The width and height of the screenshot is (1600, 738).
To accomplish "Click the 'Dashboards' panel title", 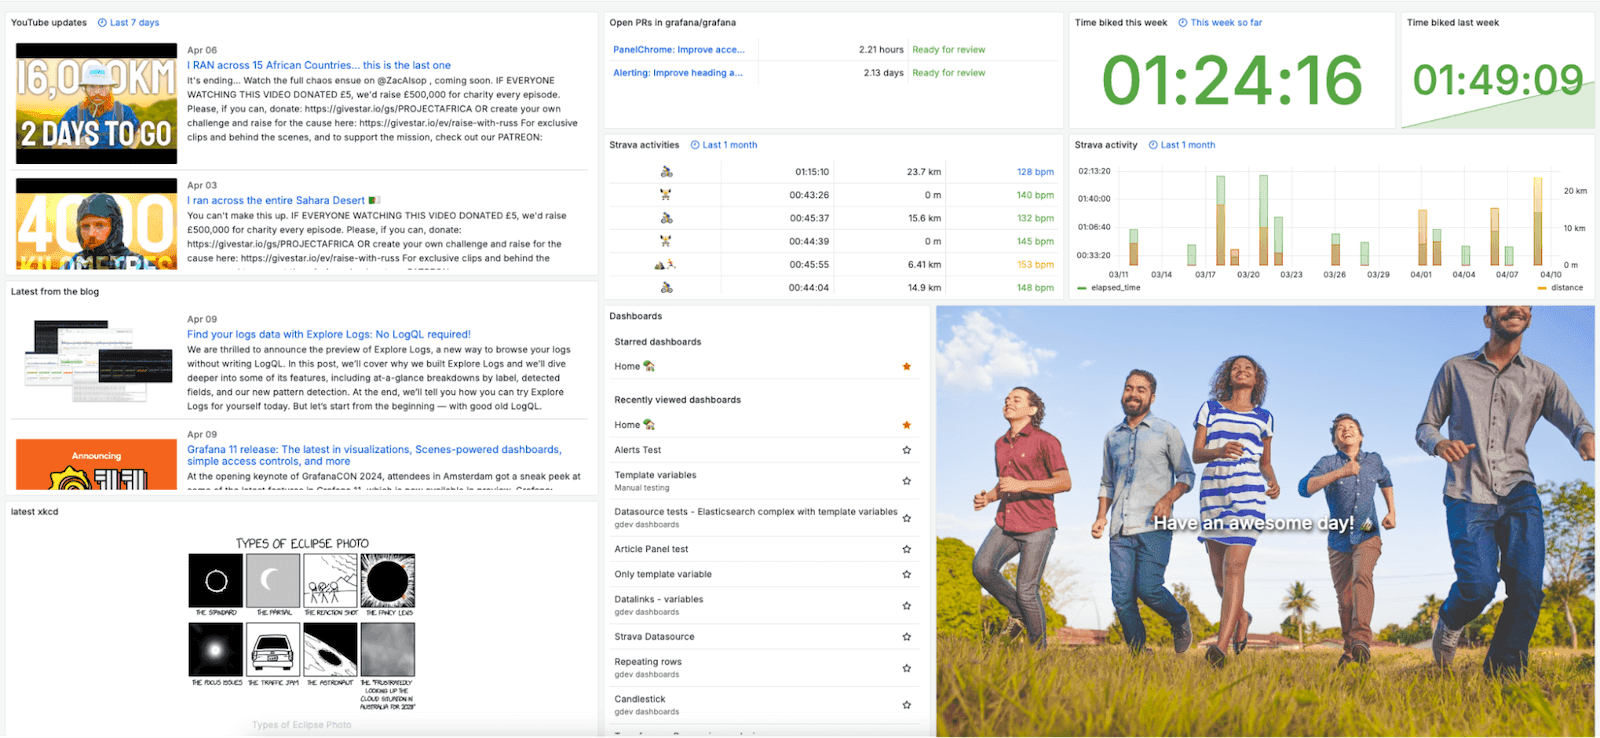I will (x=636, y=316).
